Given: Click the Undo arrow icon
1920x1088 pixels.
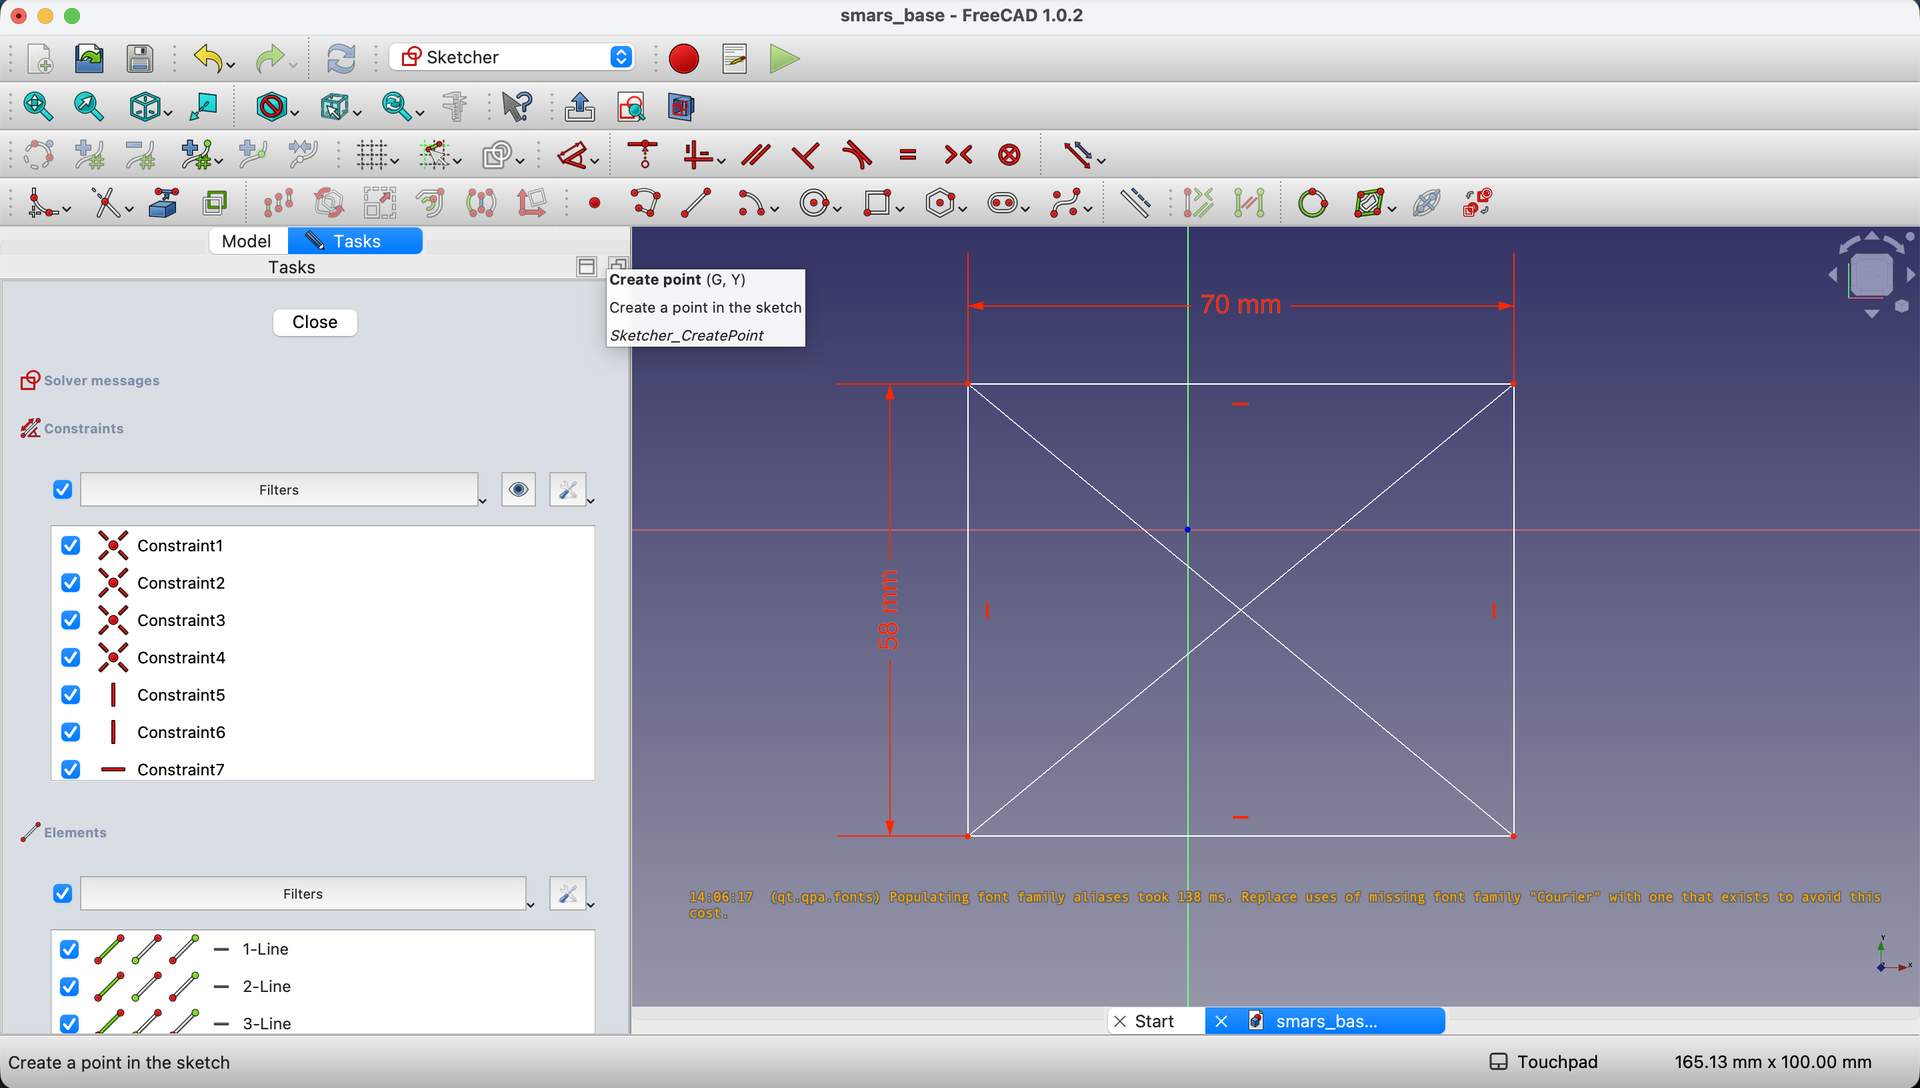Looking at the screenshot, I should 208,59.
